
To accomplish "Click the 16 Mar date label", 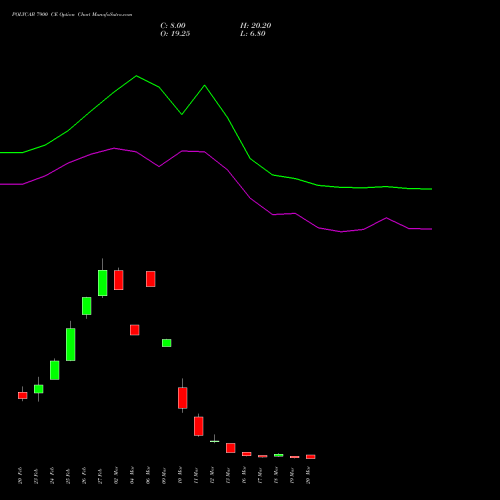I will tap(244, 476).
